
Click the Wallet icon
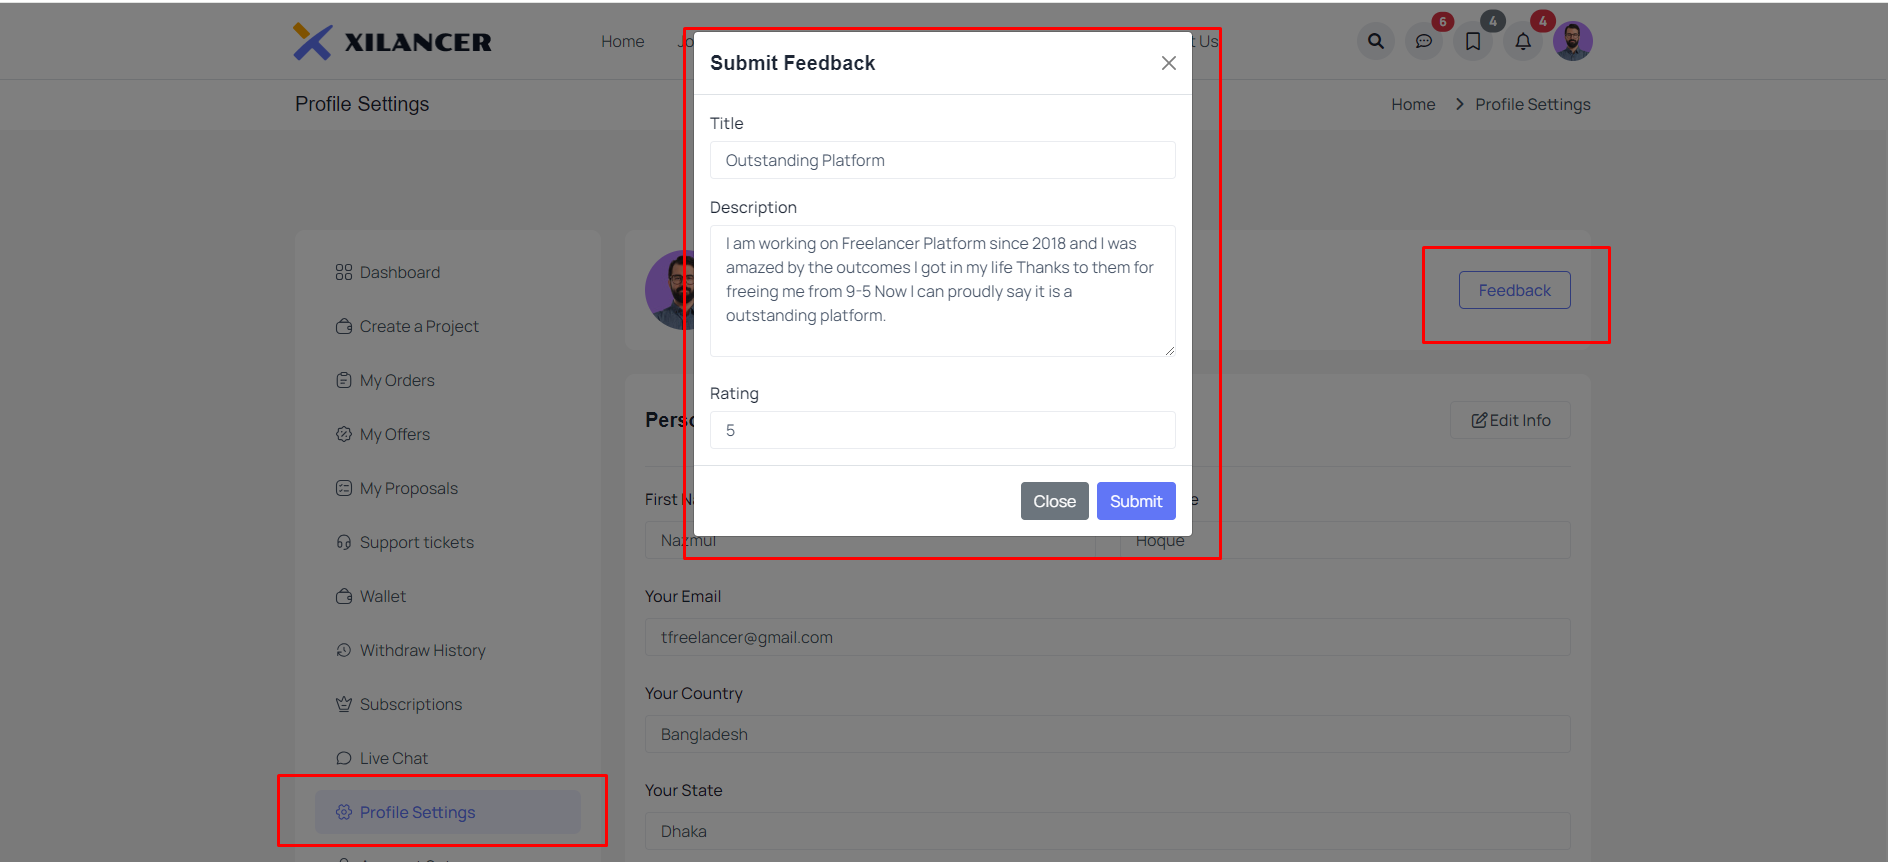click(x=344, y=596)
